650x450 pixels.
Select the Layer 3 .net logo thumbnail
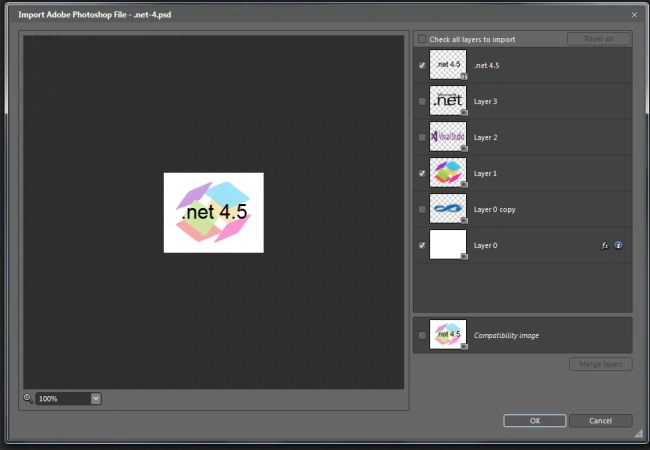coord(448,101)
